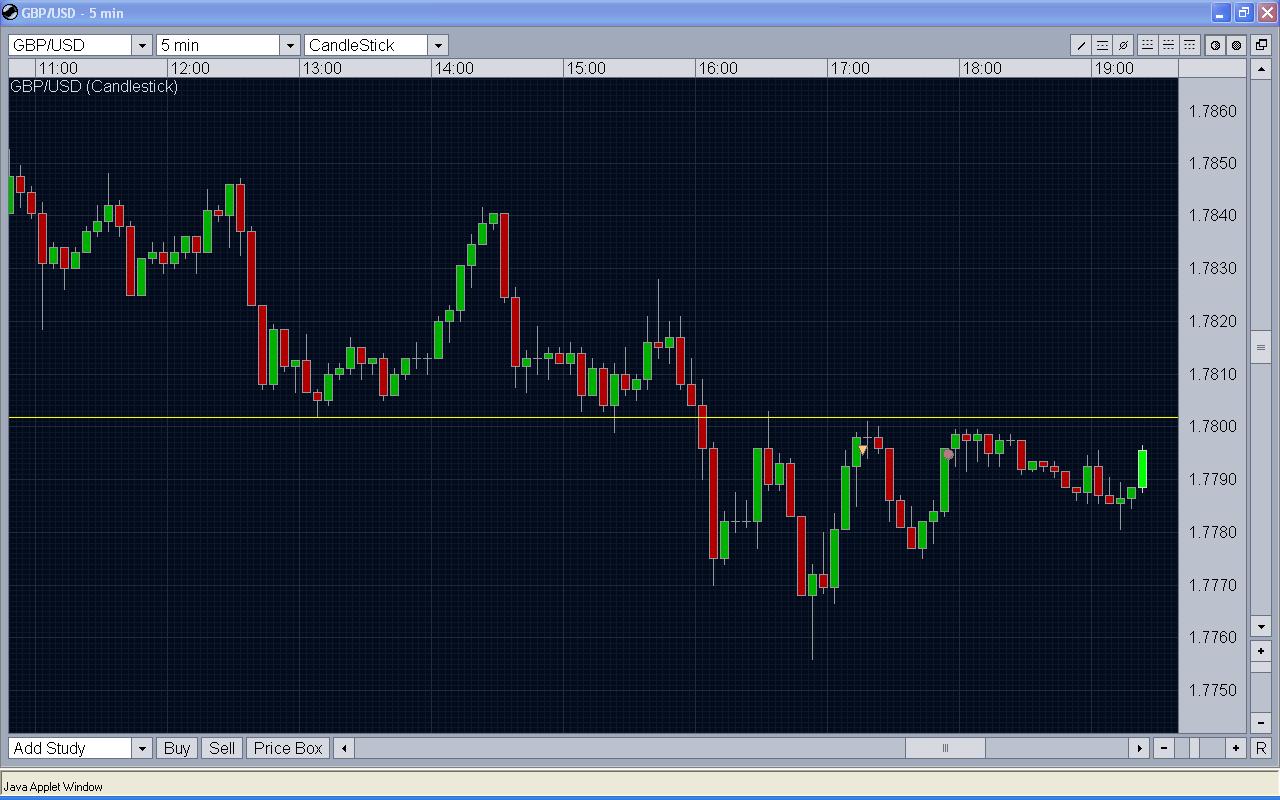Viewport: 1280px width, 800px height.
Task: Click the horizontal zoom minus button
Action: (1164, 748)
